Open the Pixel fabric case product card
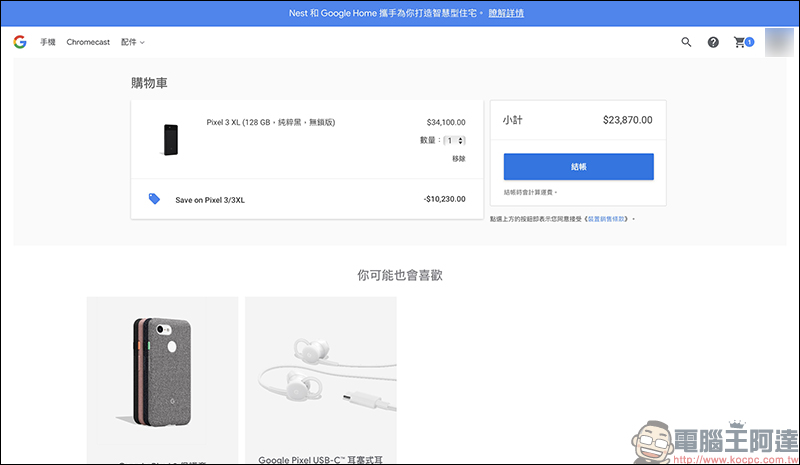Viewport: 800px width, 465px height. click(x=162, y=380)
